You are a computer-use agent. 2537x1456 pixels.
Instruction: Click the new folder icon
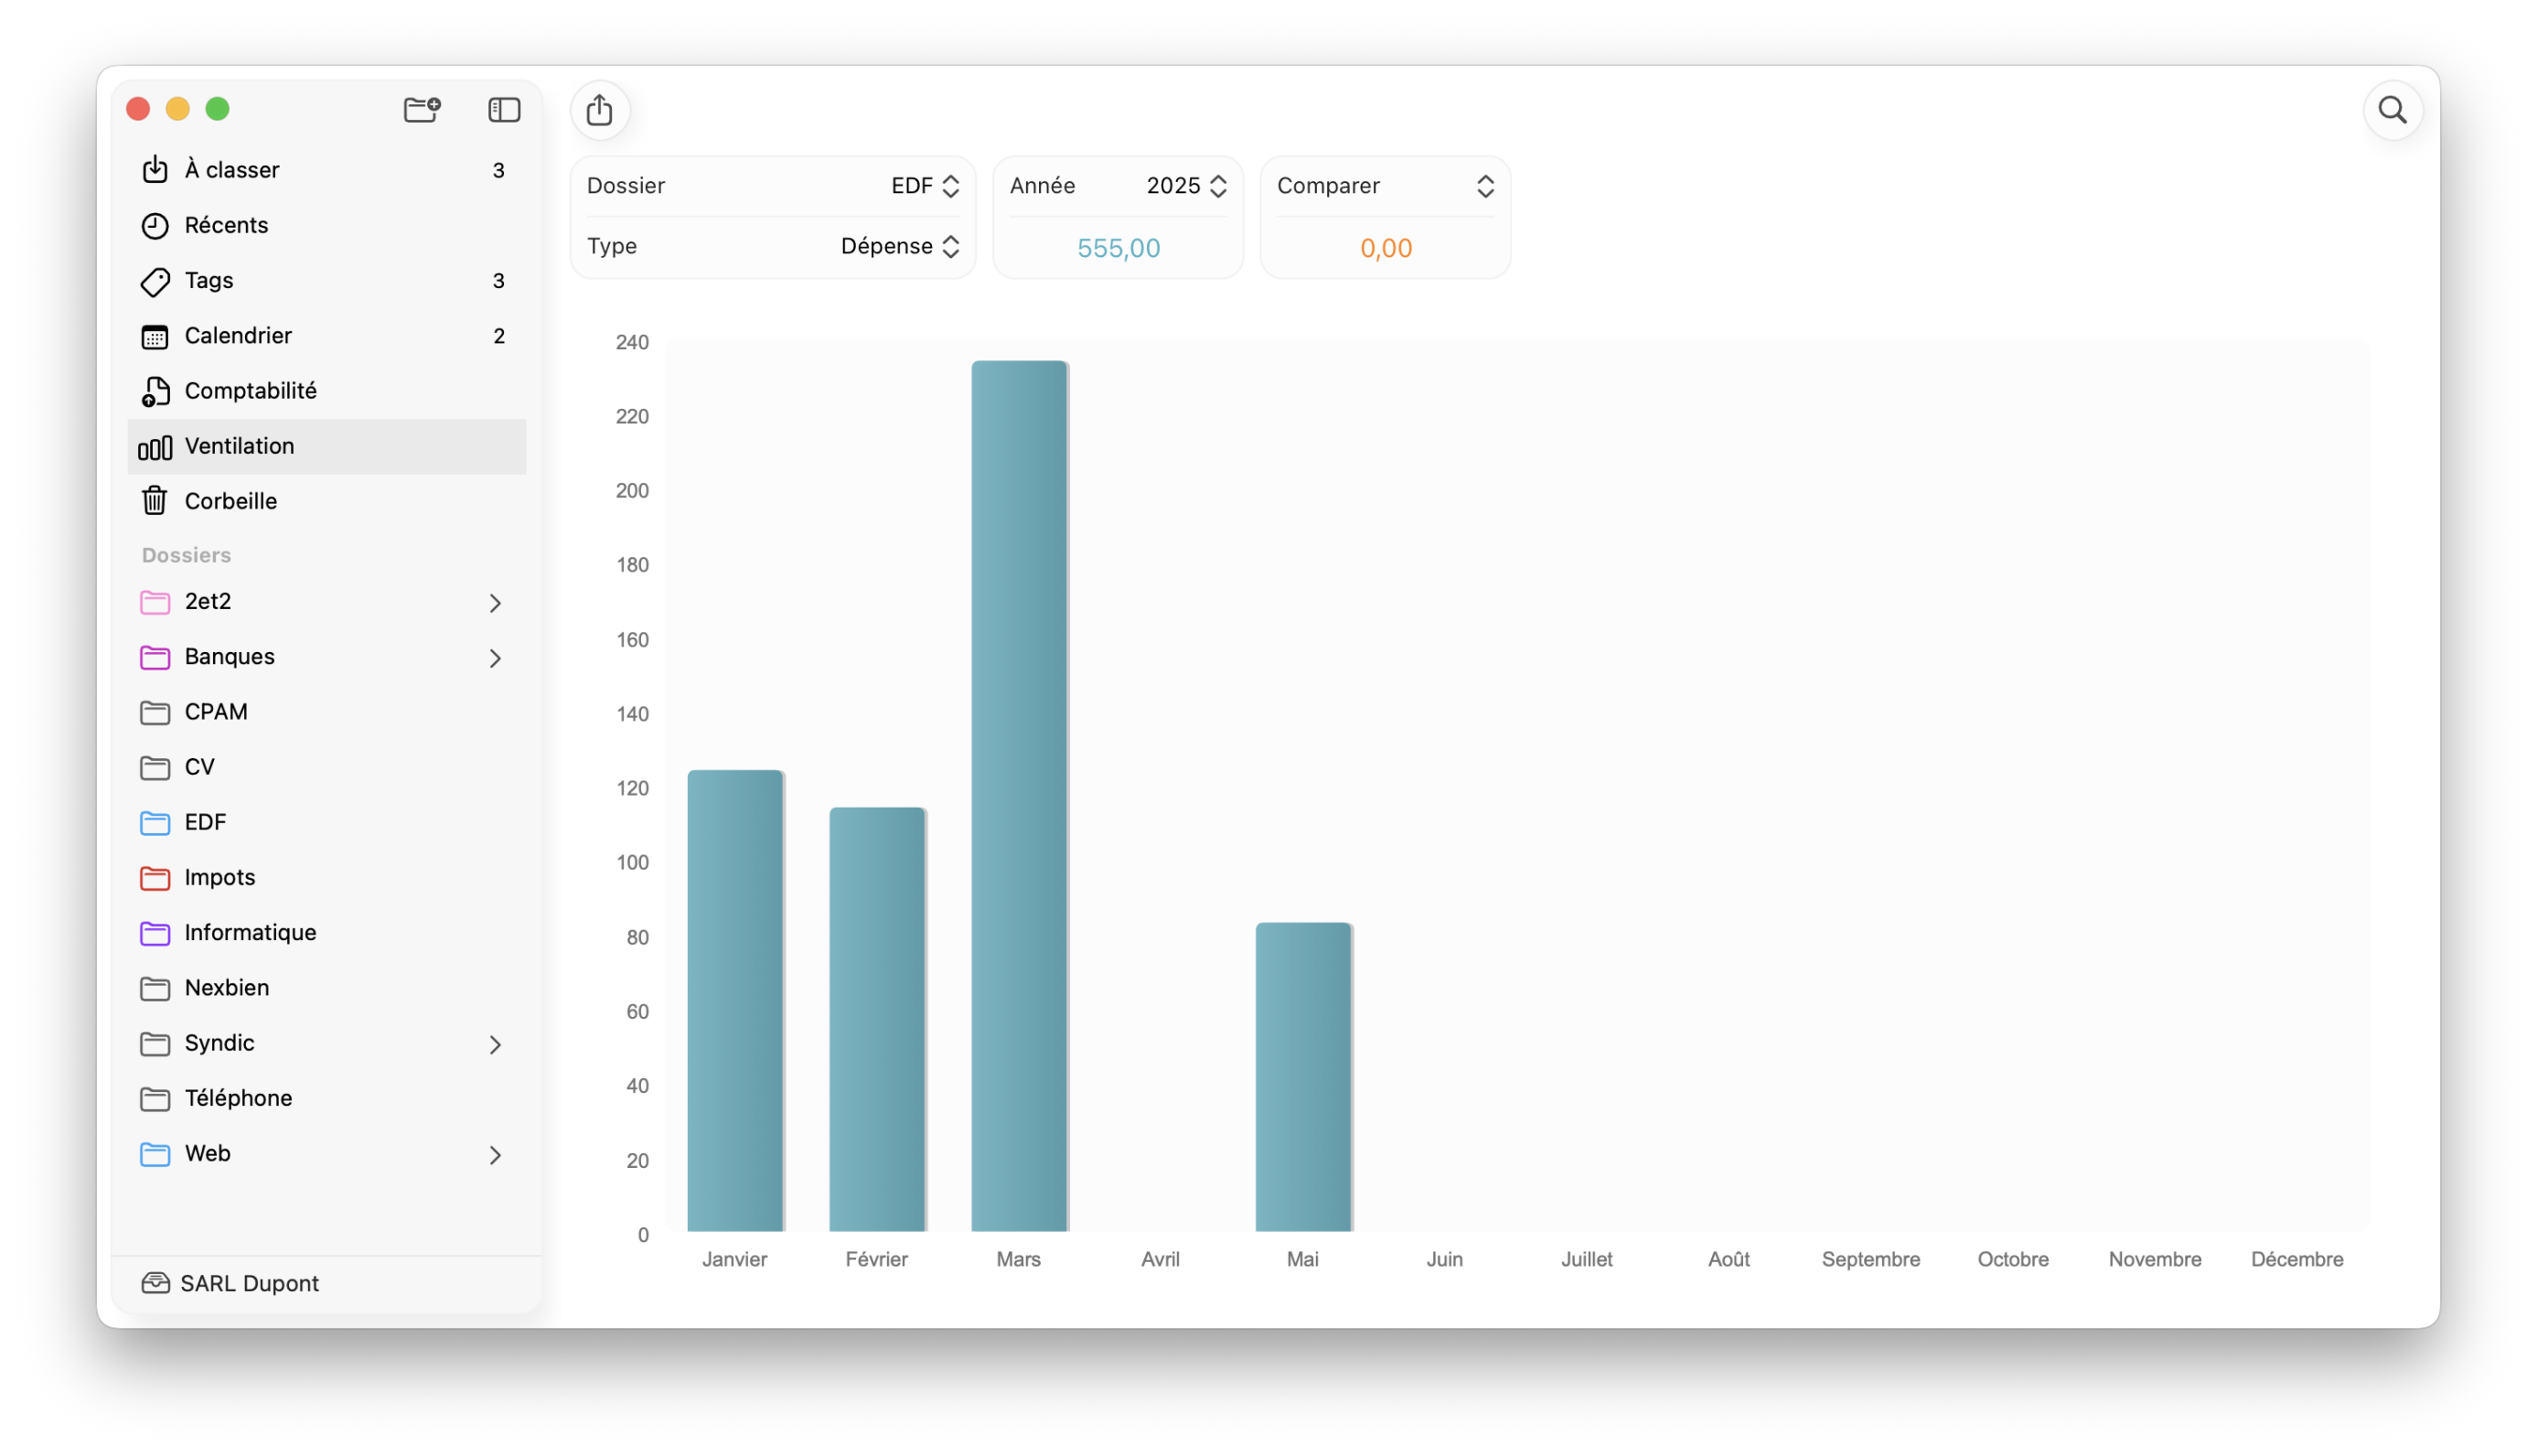click(422, 109)
